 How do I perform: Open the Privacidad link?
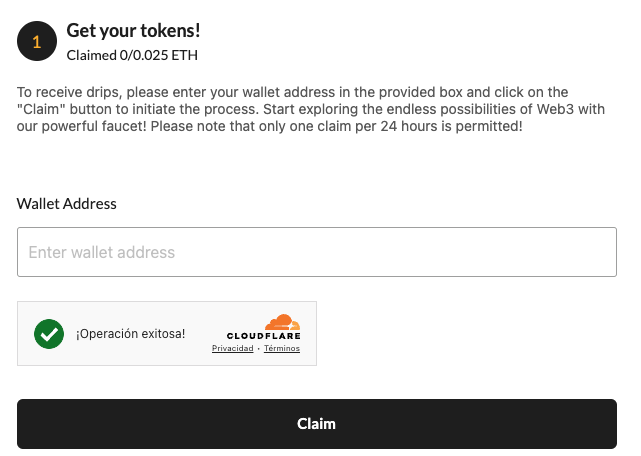[232, 349]
